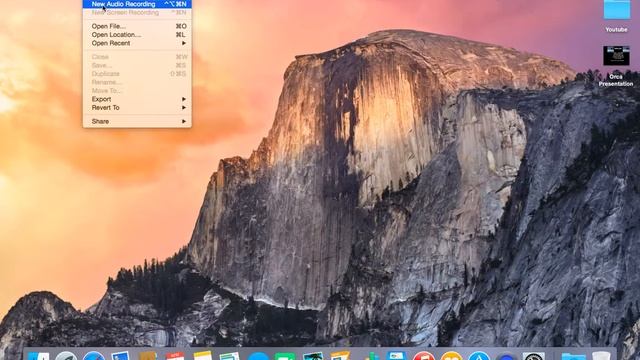Choose Open File... menu item
The width and height of the screenshot is (640, 360).
(x=137, y=26)
